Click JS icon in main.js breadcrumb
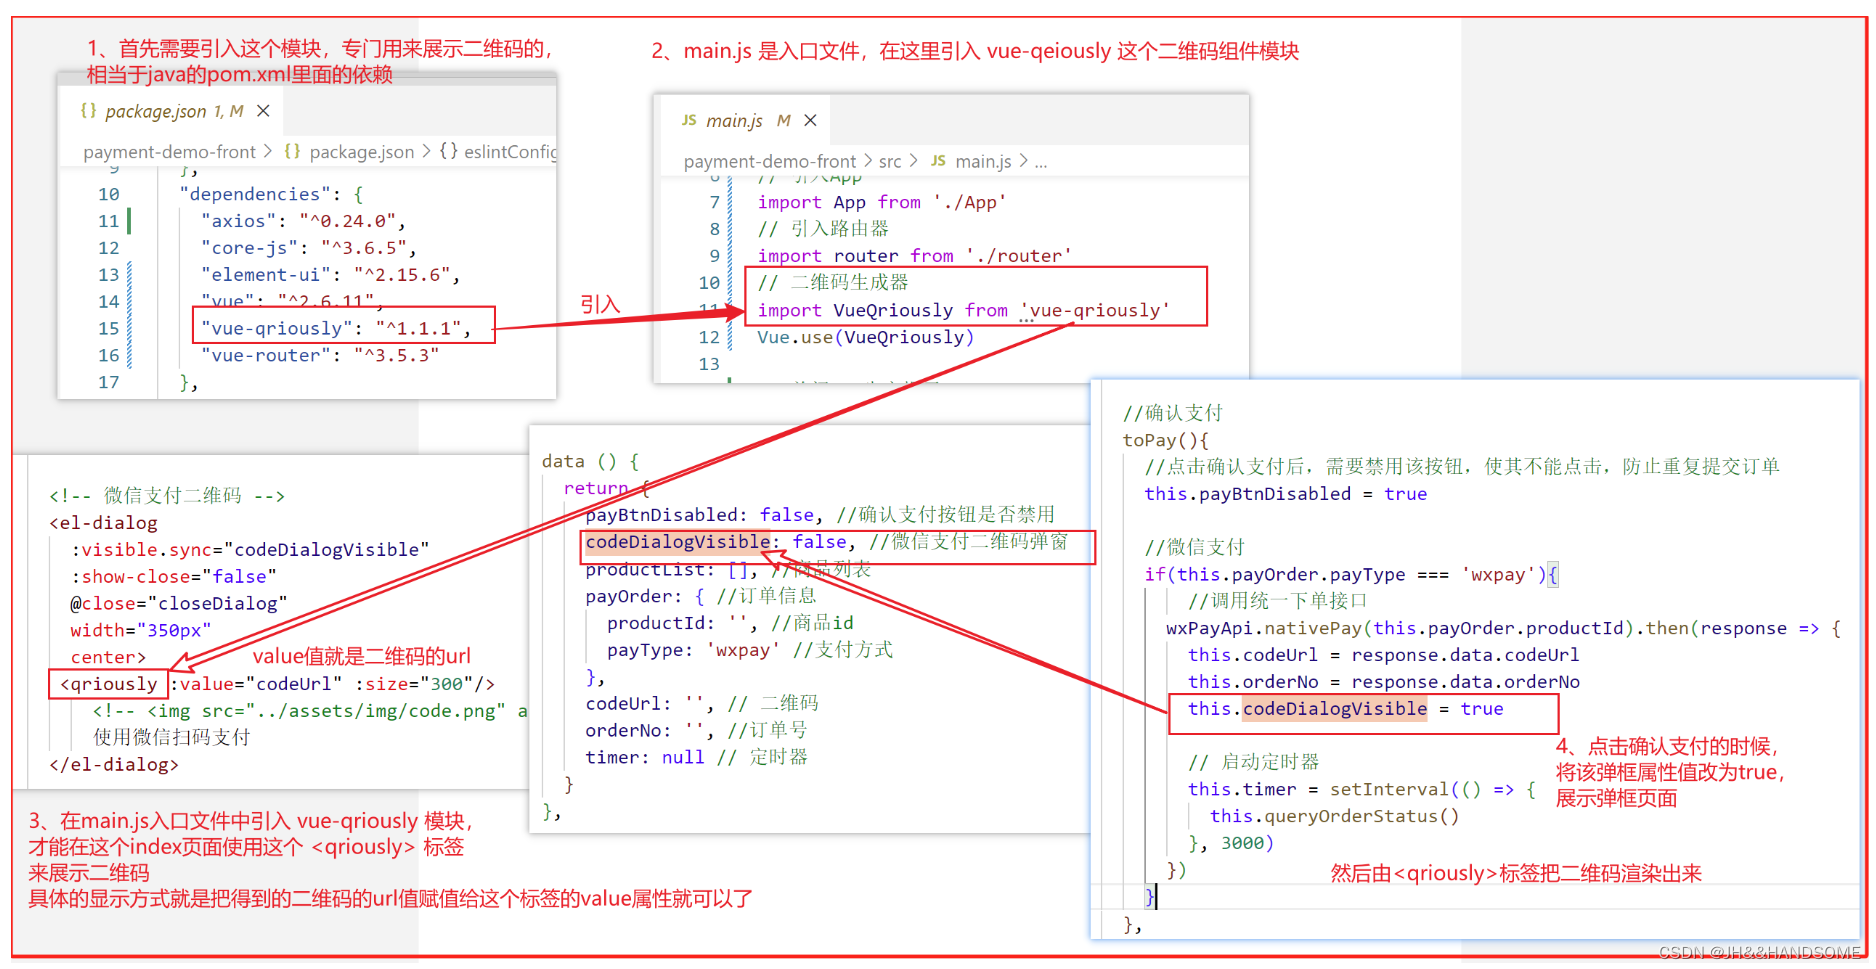The height and width of the screenshot is (969, 1876). pos(938,161)
